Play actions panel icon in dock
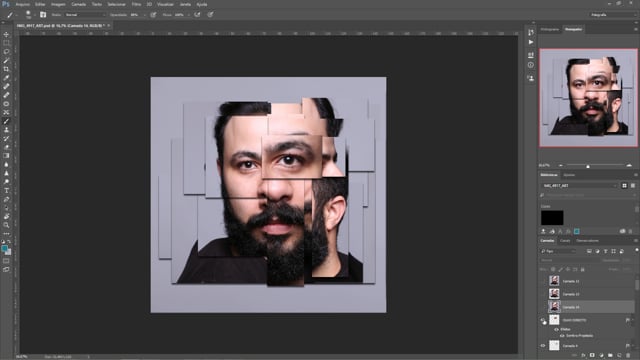This screenshot has width=640, height=360. click(531, 42)
